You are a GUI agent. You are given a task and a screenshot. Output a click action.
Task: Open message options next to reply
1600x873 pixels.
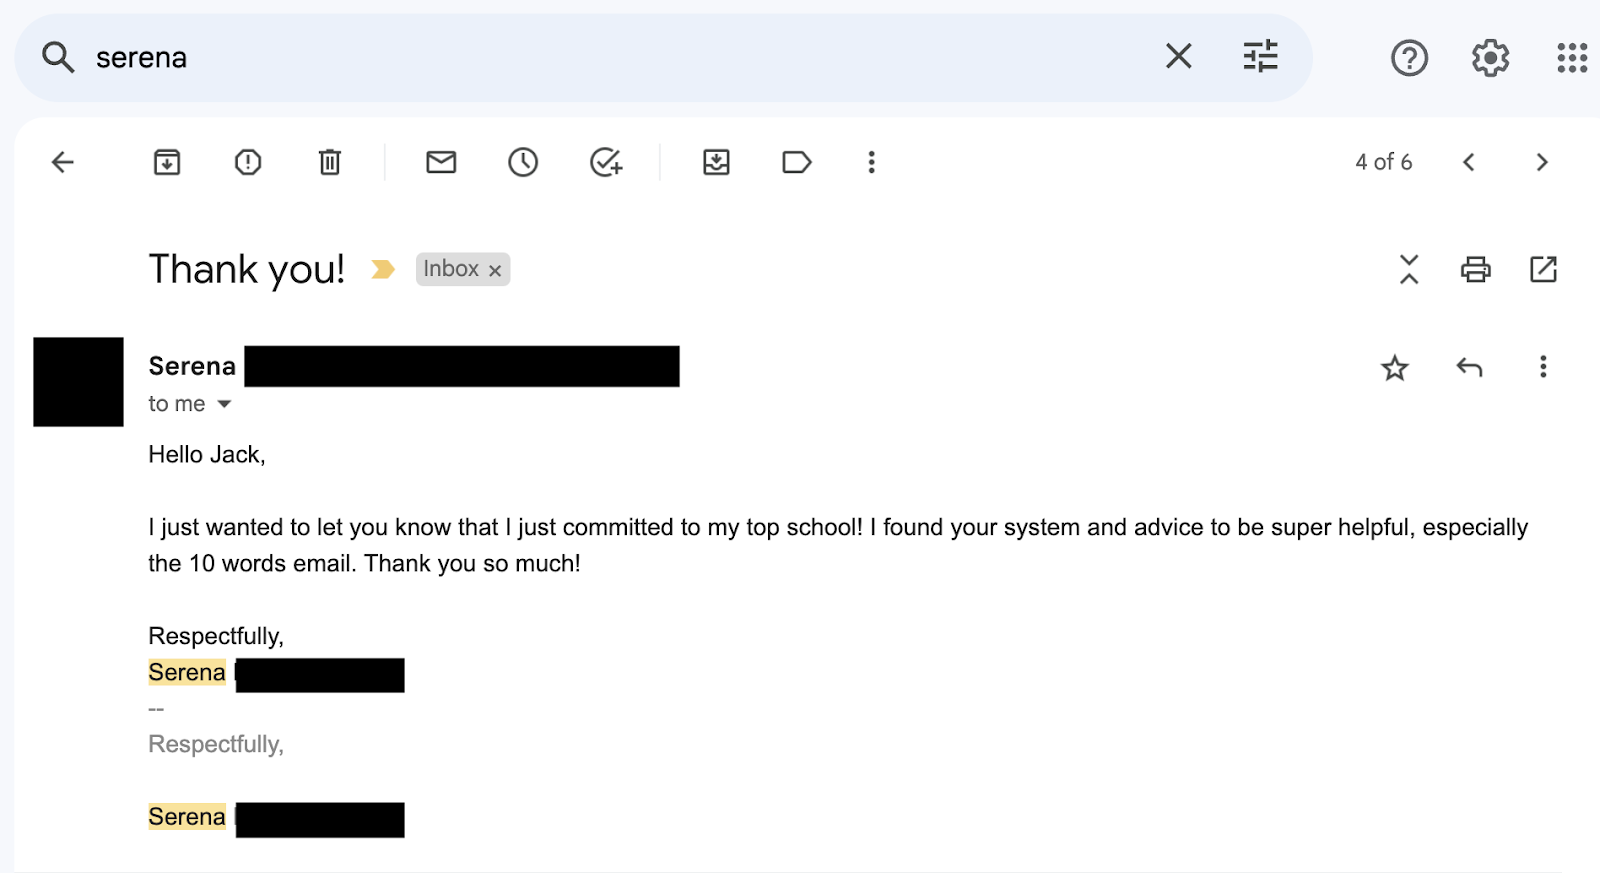[1543, 367]
